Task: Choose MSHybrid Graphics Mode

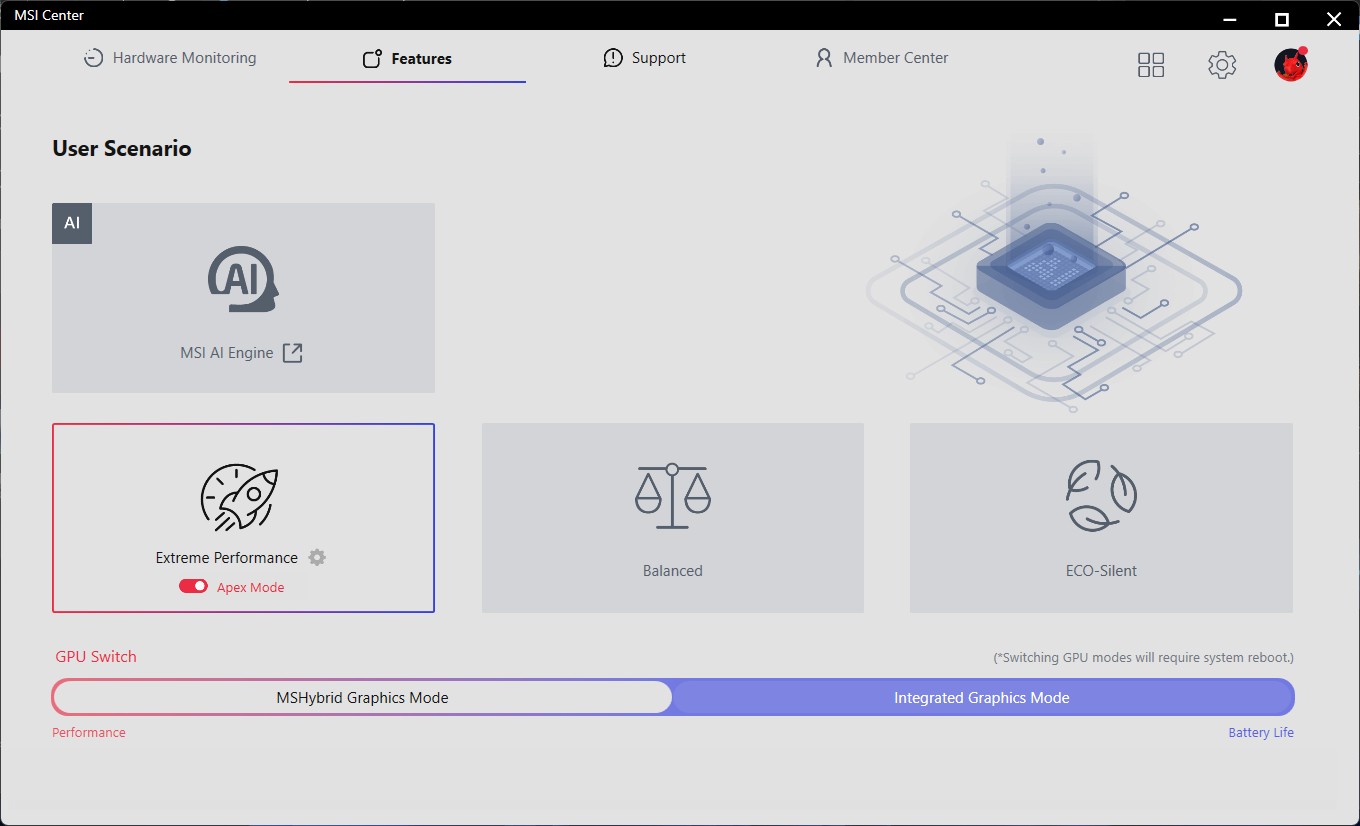Action: (x=362, y=697)
